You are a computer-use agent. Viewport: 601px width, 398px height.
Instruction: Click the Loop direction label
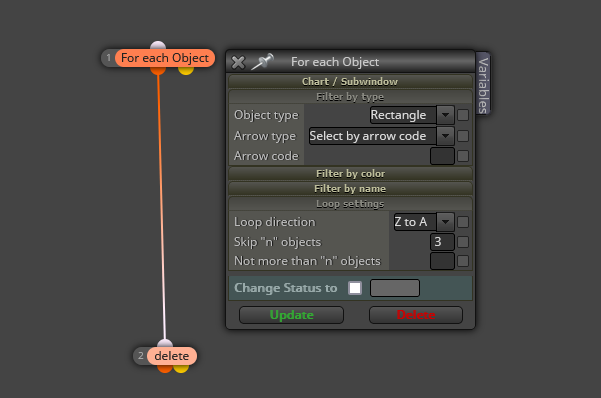click(274, 222)
